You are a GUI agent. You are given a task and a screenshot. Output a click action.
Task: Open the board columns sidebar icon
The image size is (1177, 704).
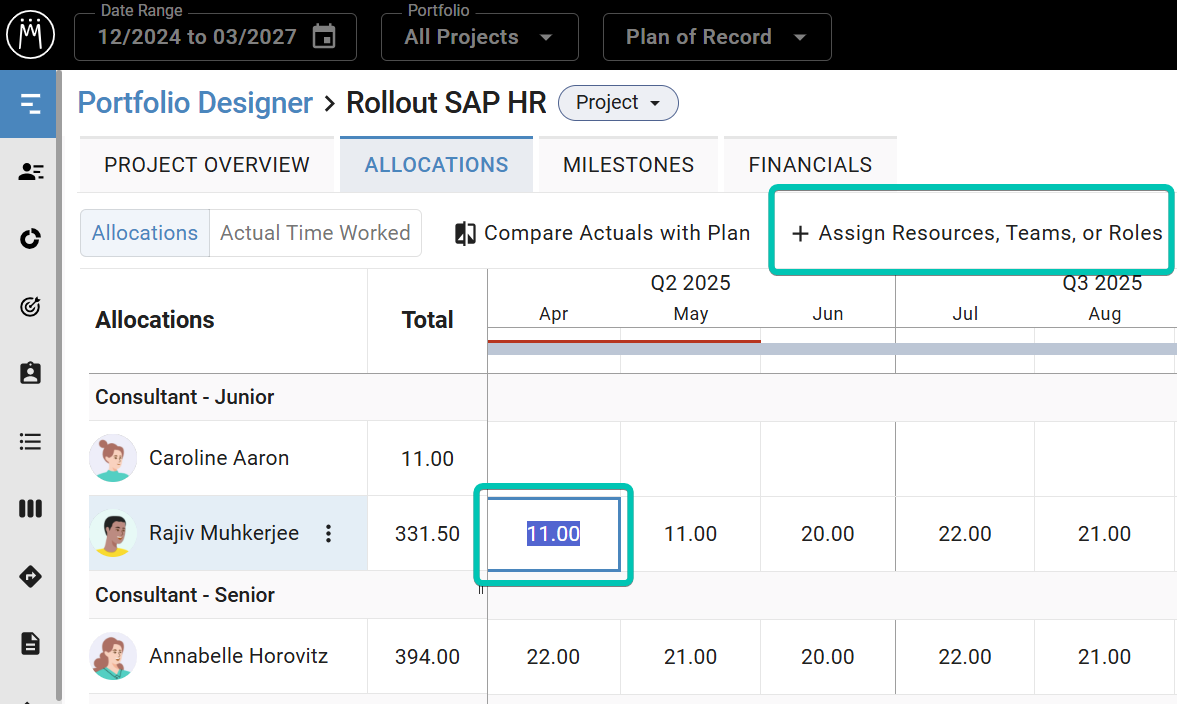click(30, 509)
